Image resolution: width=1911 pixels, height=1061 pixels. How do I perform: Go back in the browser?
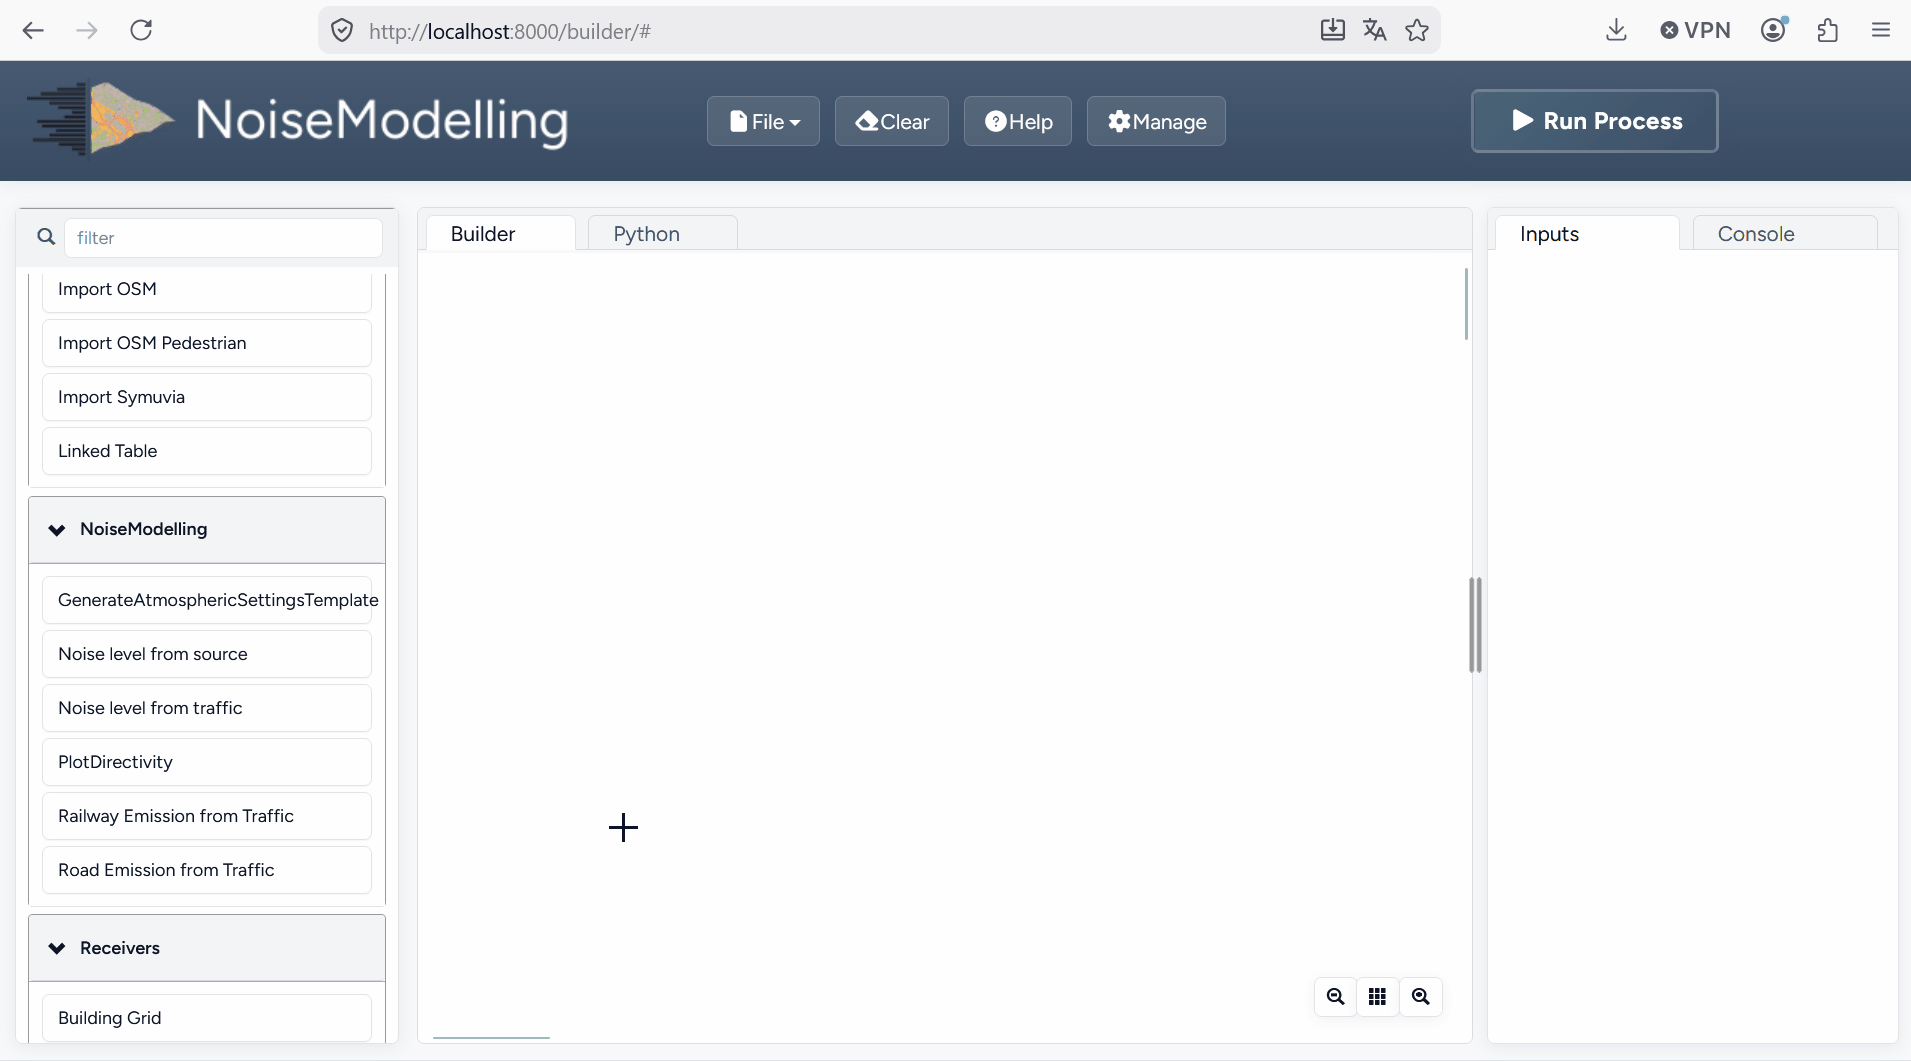[x=33, y=30]
